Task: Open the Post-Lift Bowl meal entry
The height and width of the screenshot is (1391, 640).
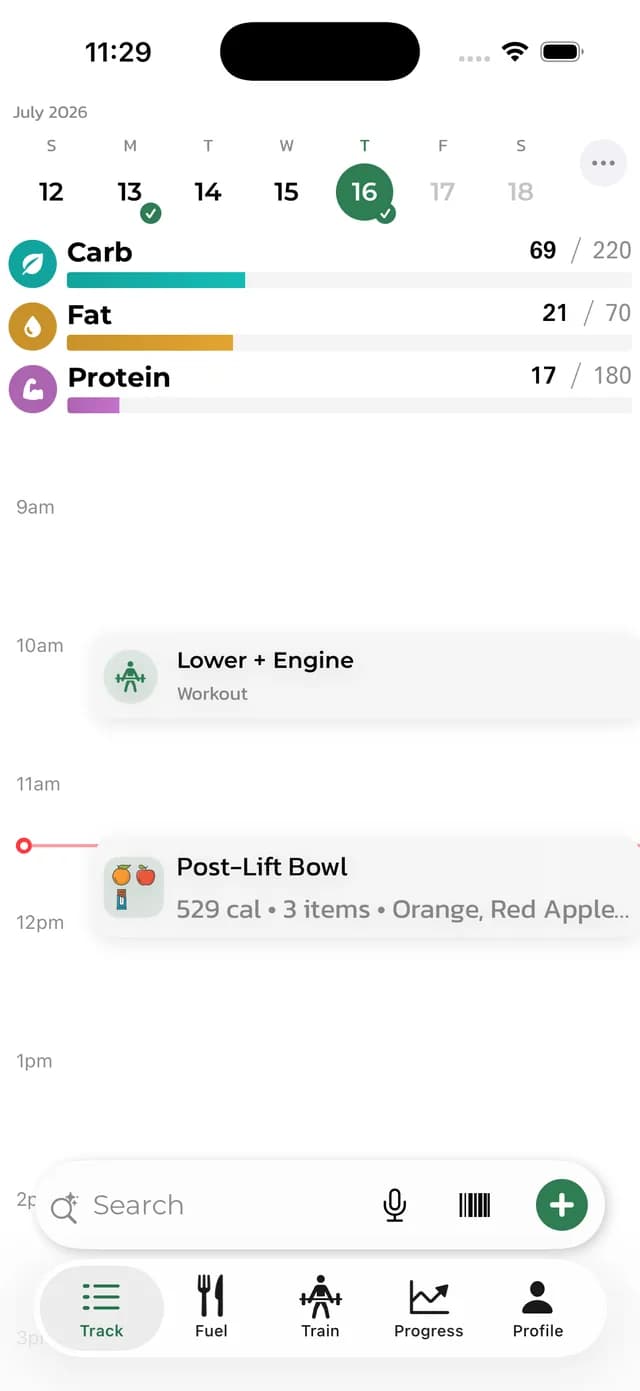Action: coord(365,887)
